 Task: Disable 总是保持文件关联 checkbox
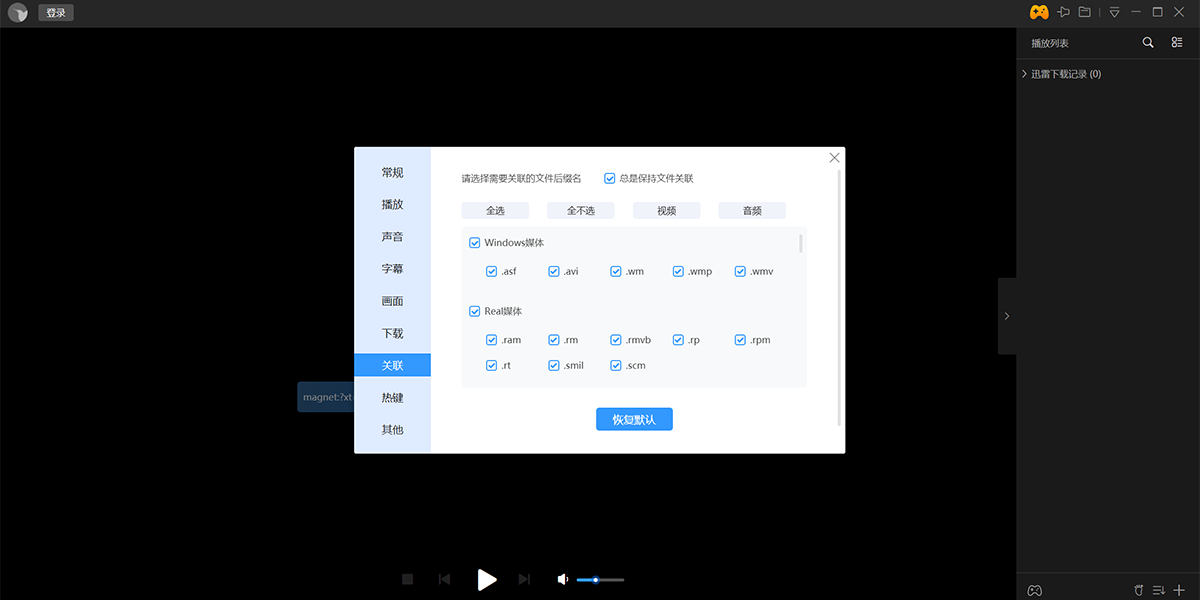pos(610,179)
